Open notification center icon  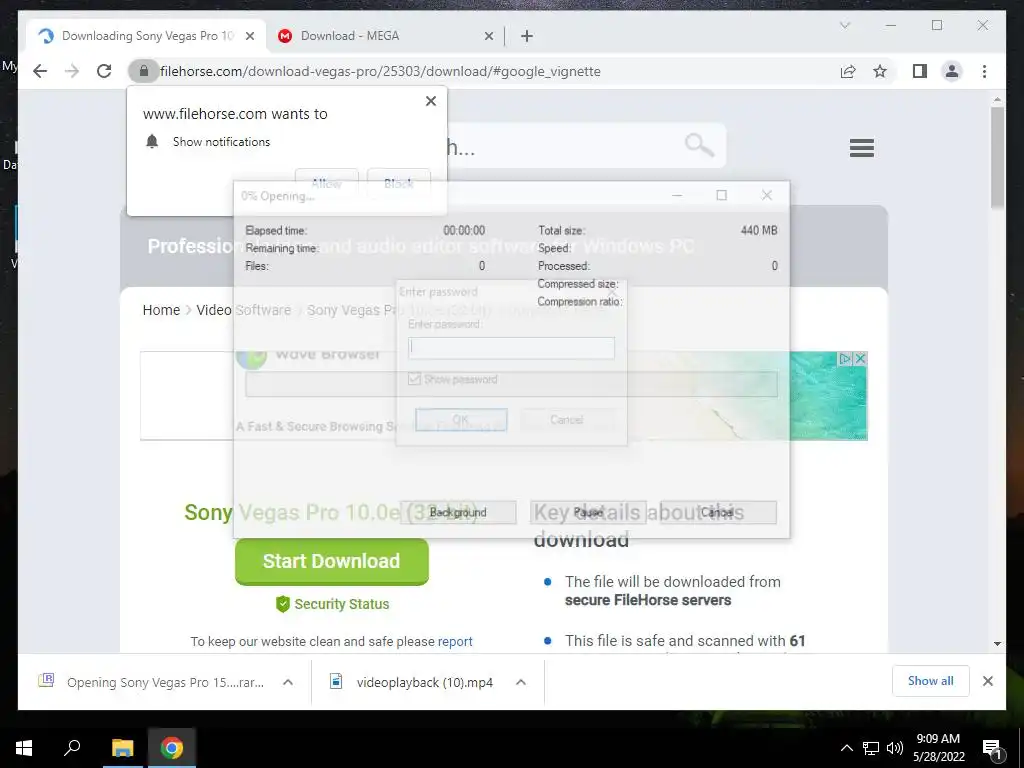pos(992,749)
